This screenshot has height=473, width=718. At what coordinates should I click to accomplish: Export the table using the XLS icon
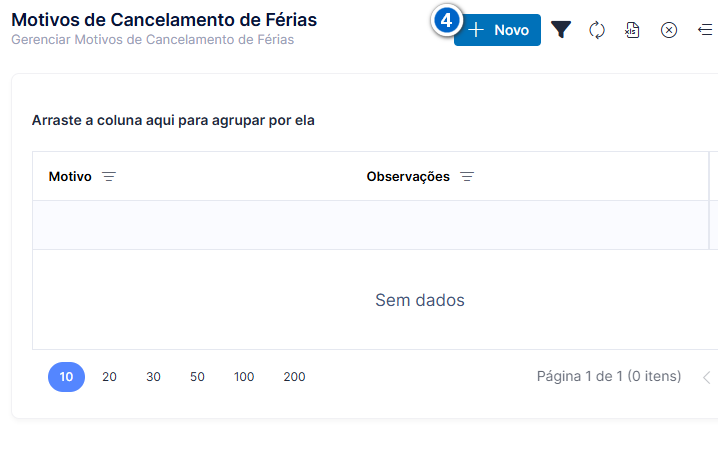pyautogui.click(x=632, y=30)
